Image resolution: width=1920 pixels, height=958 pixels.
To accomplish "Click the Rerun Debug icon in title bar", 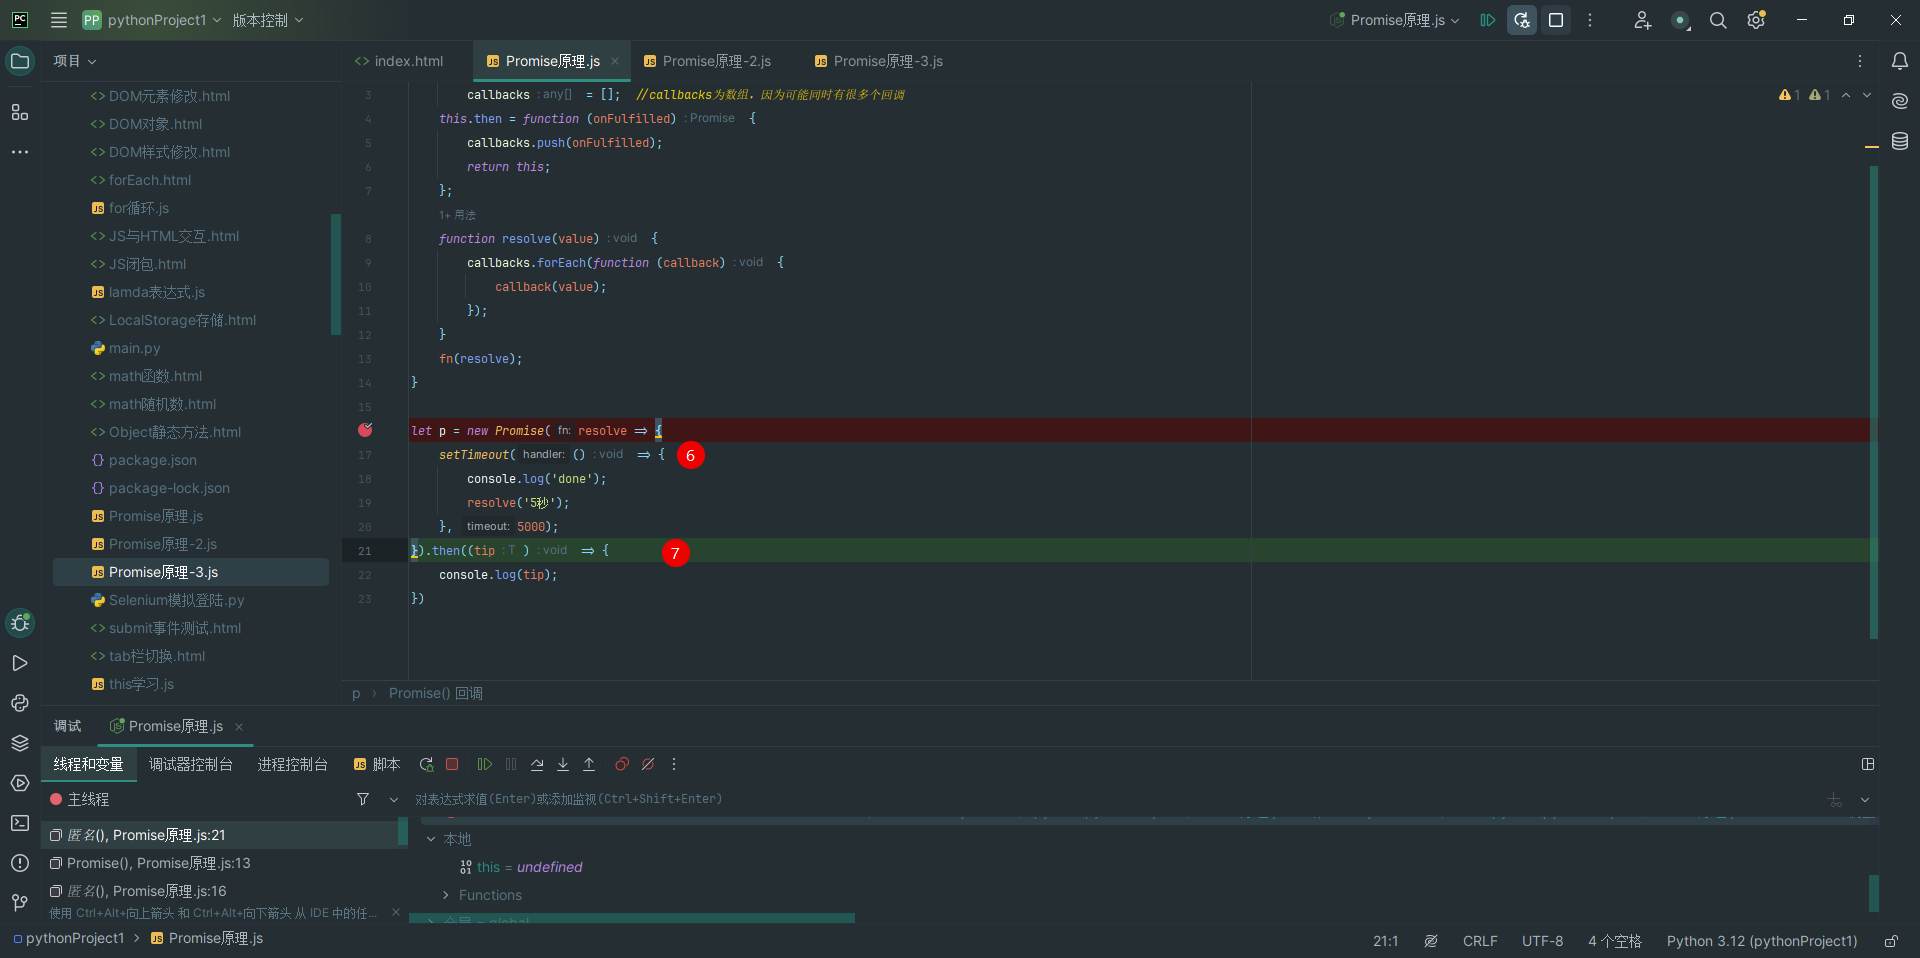I will click(1522, 20).
